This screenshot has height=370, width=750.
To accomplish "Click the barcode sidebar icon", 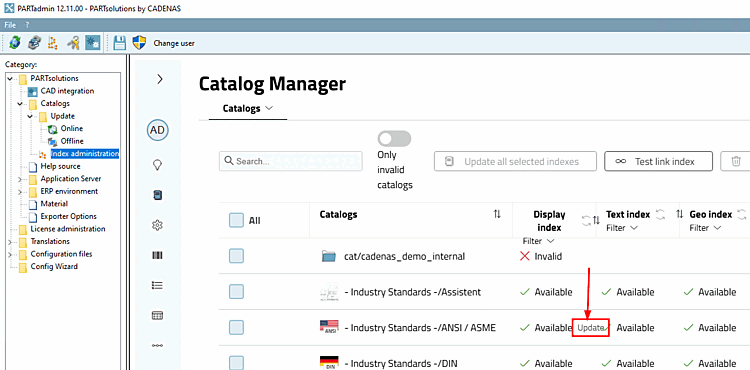I will (x=157, y=255).
